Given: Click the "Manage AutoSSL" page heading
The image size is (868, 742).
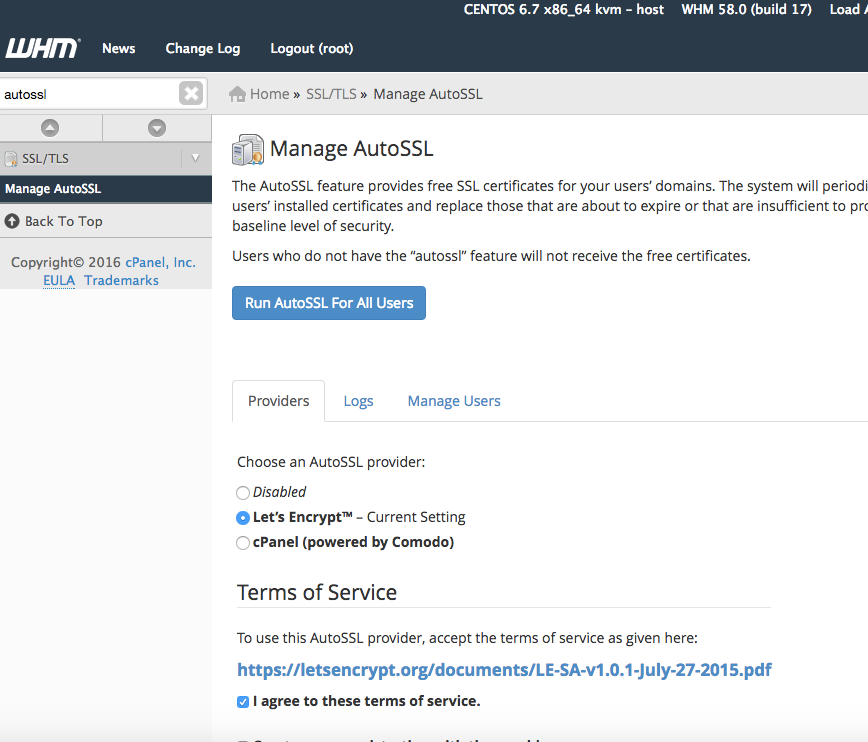Looking at the screenshot, I should pos(352,149).
